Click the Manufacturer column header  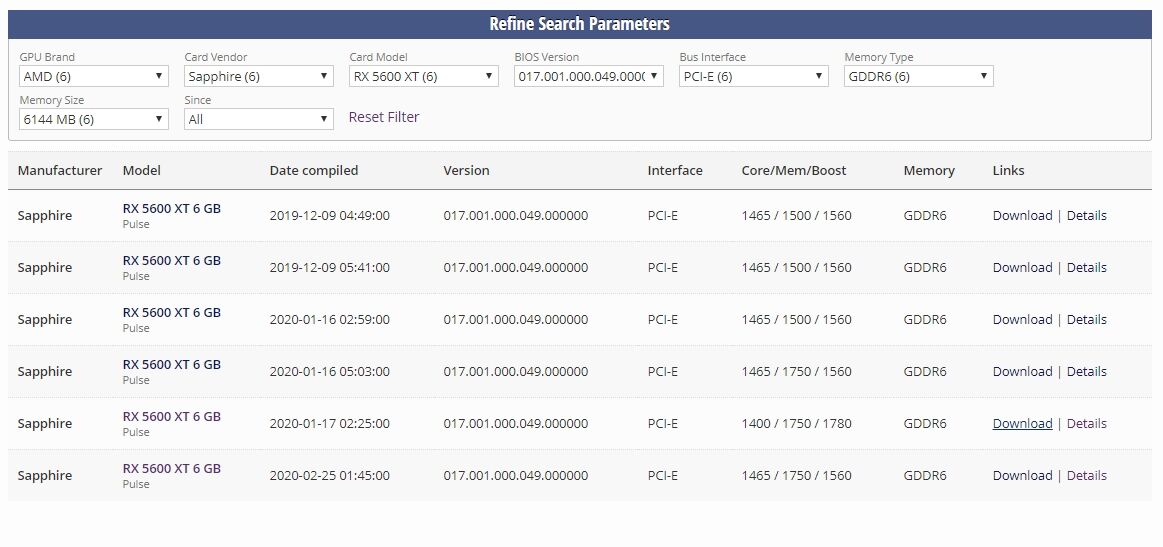pyautogui.click(x=60, y=170)
